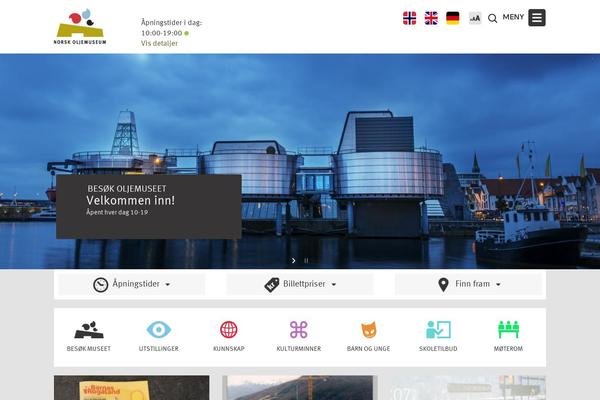Go to next slide with carousel arrow

[293, 261]
